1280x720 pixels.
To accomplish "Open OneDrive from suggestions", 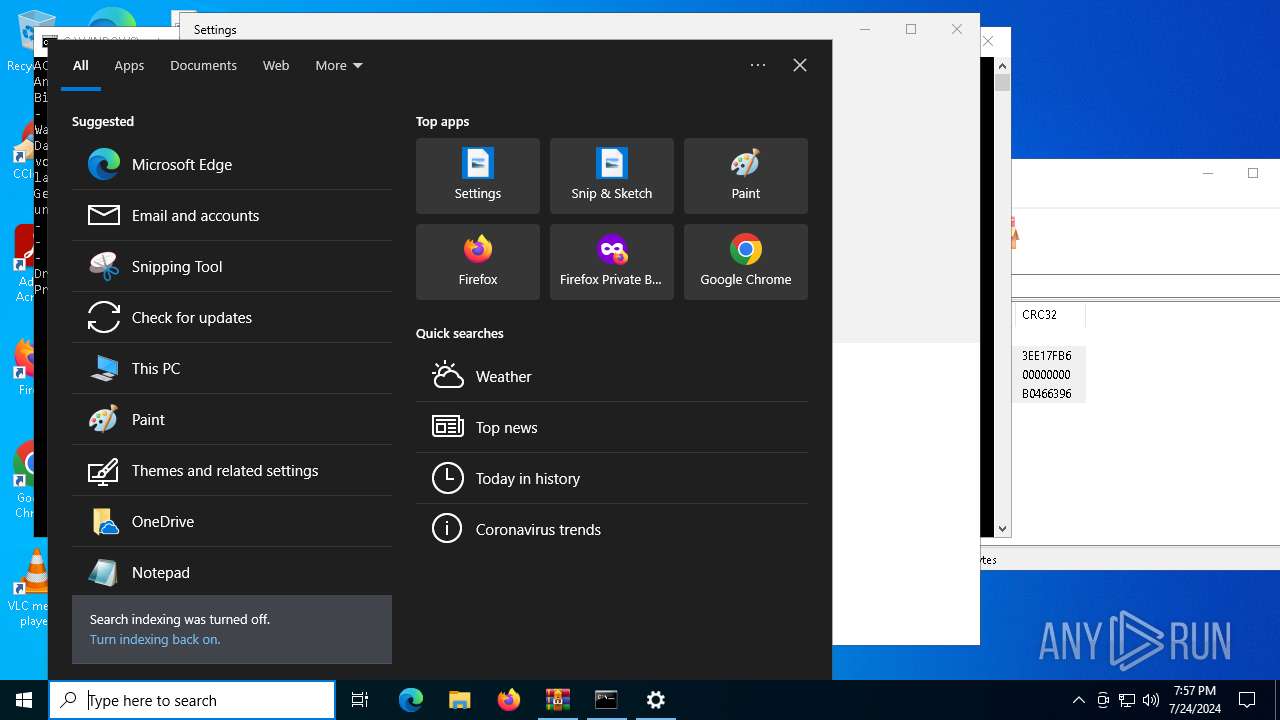I will [232, 521].
